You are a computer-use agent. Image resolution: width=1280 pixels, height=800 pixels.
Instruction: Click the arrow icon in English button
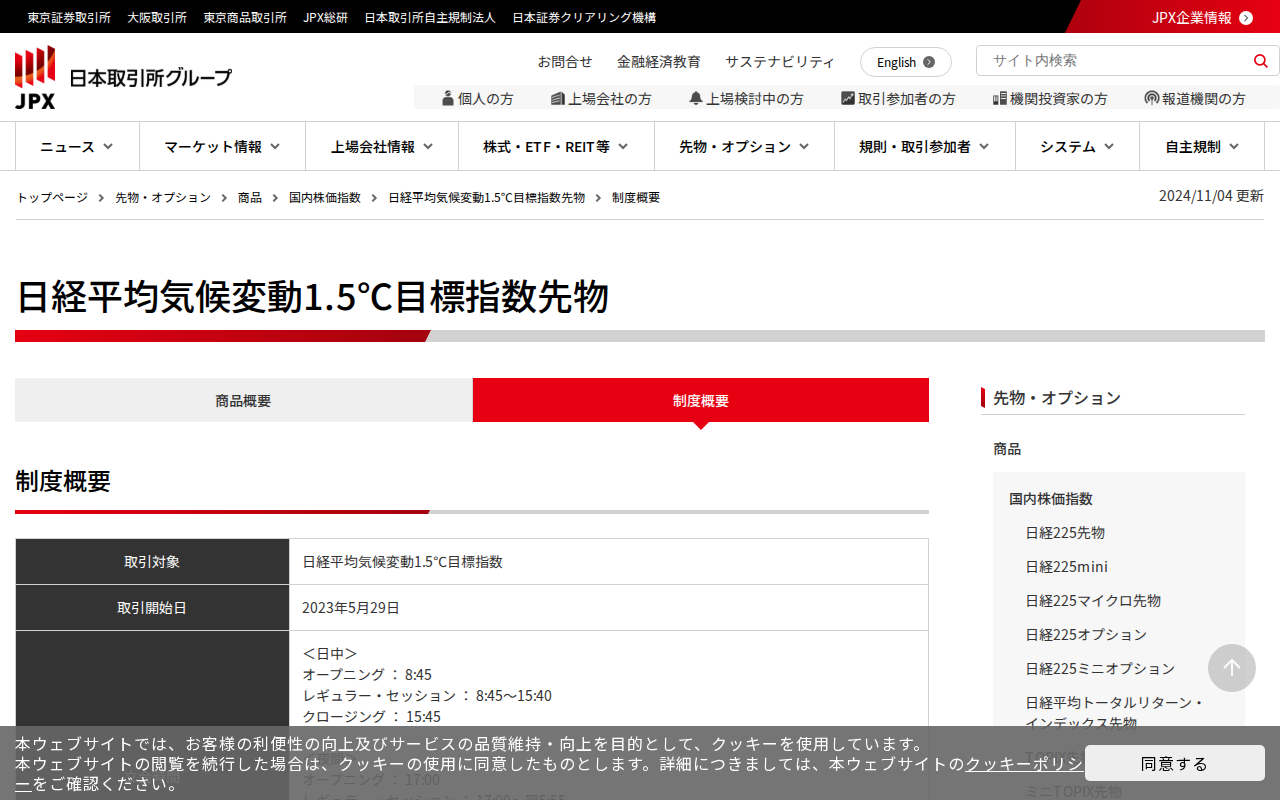[929, 62]
